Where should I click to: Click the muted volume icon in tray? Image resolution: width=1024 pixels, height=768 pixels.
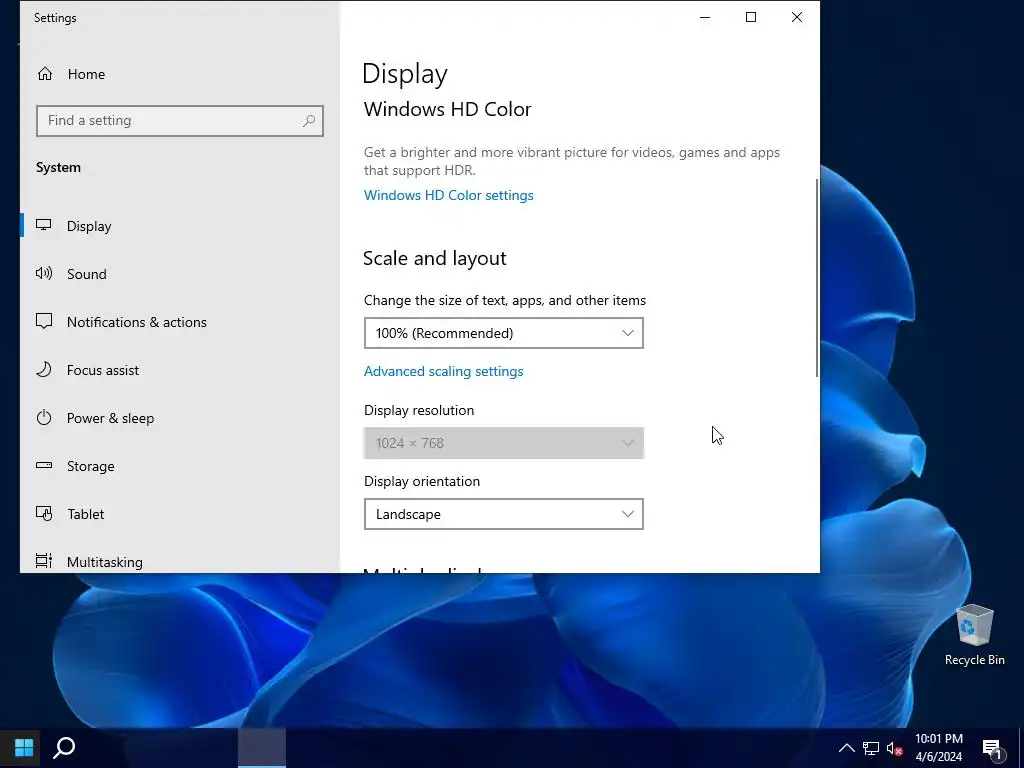(894, 748)
